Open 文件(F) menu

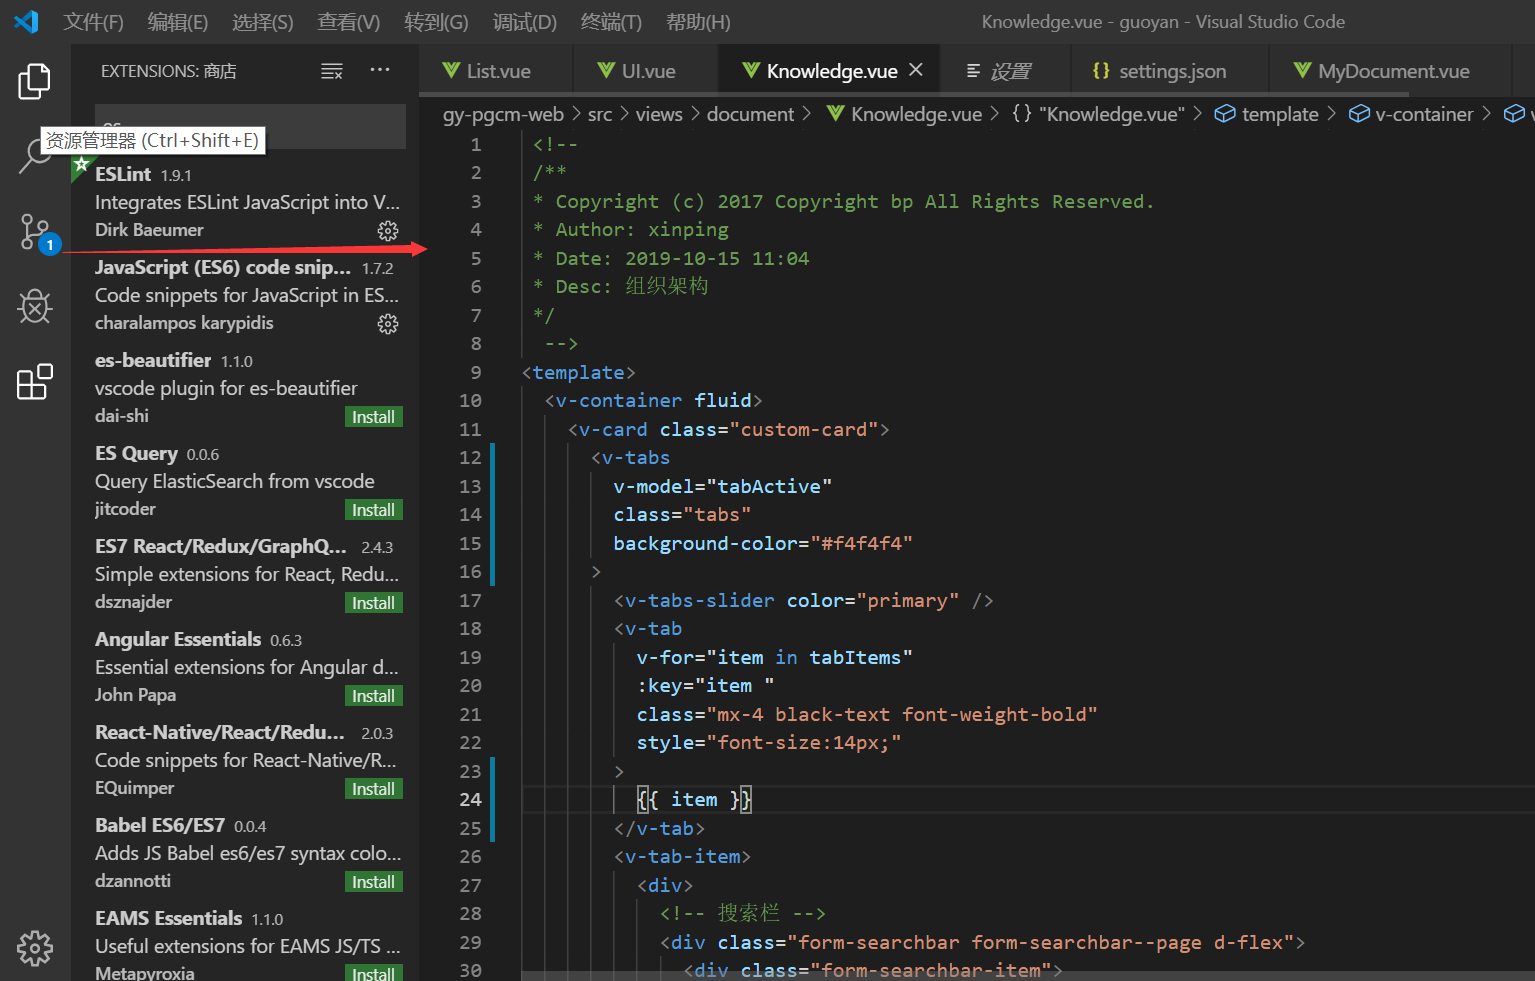[x=93, y=22]
